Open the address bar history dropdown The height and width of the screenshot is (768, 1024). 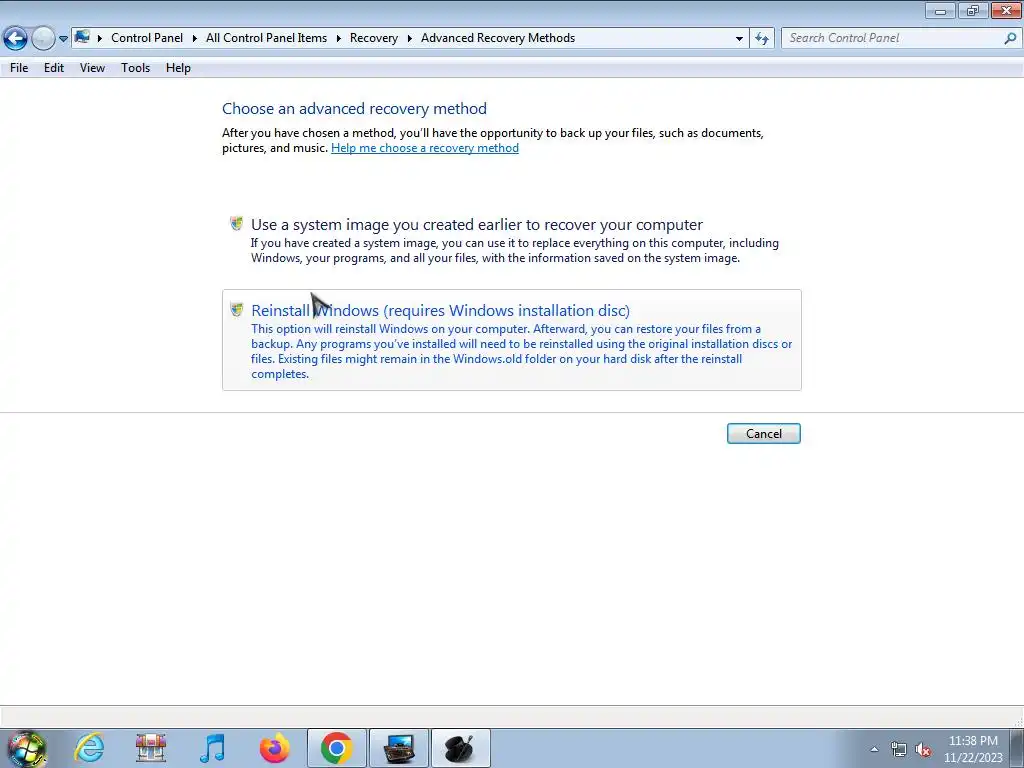point(739,39)
